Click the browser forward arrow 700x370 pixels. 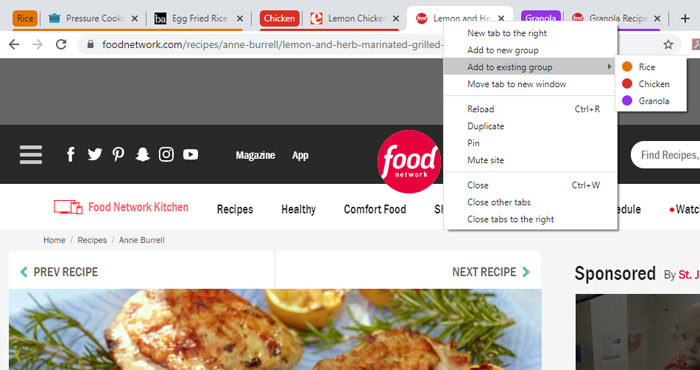[38, 44]
